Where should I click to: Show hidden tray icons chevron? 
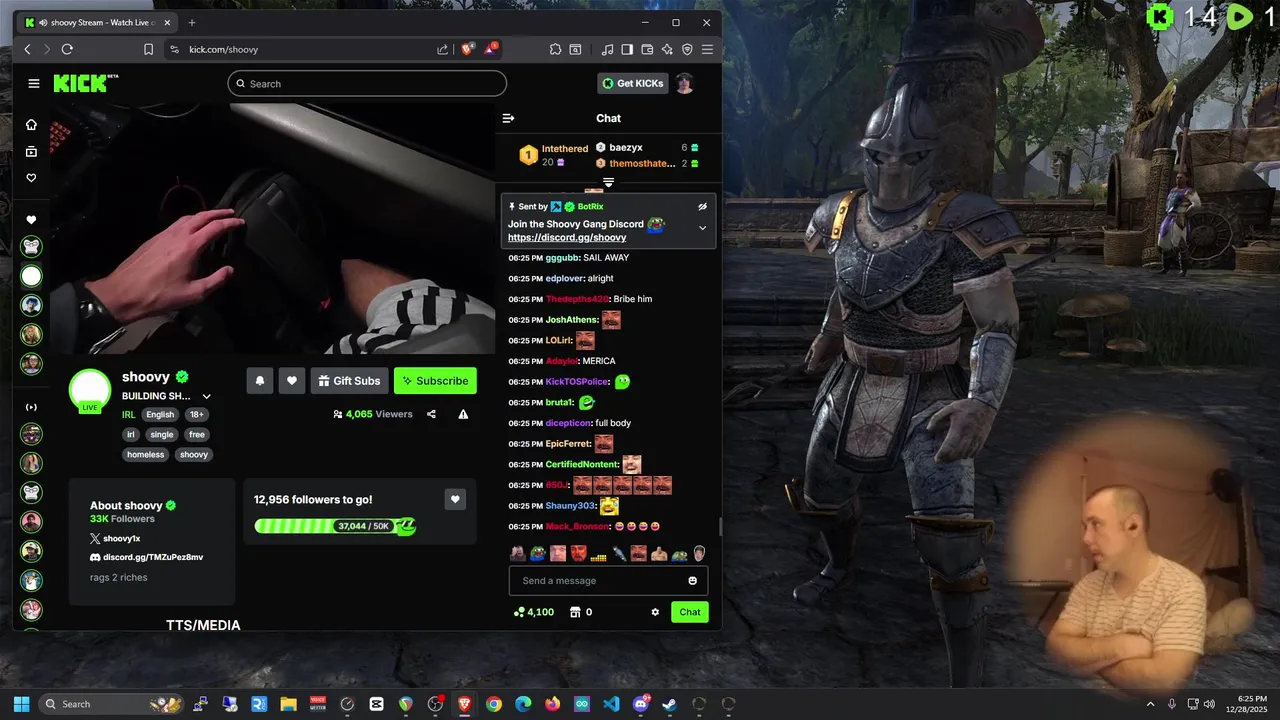[x=1150, y=704]
